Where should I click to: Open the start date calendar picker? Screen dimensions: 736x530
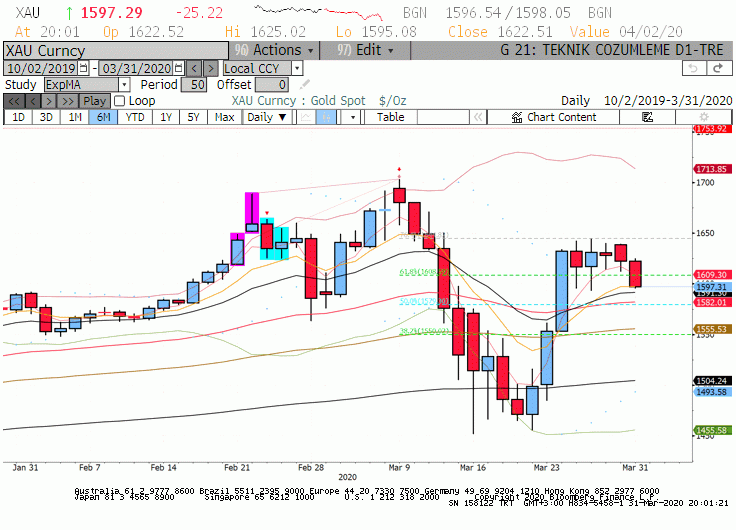click(84, 69)
